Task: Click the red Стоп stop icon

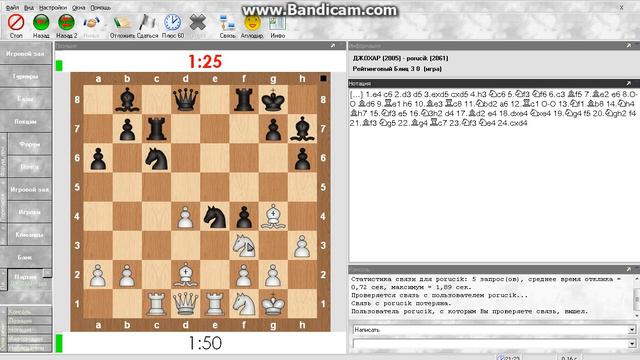Action: pyautogui.click(x=16, y=22)
